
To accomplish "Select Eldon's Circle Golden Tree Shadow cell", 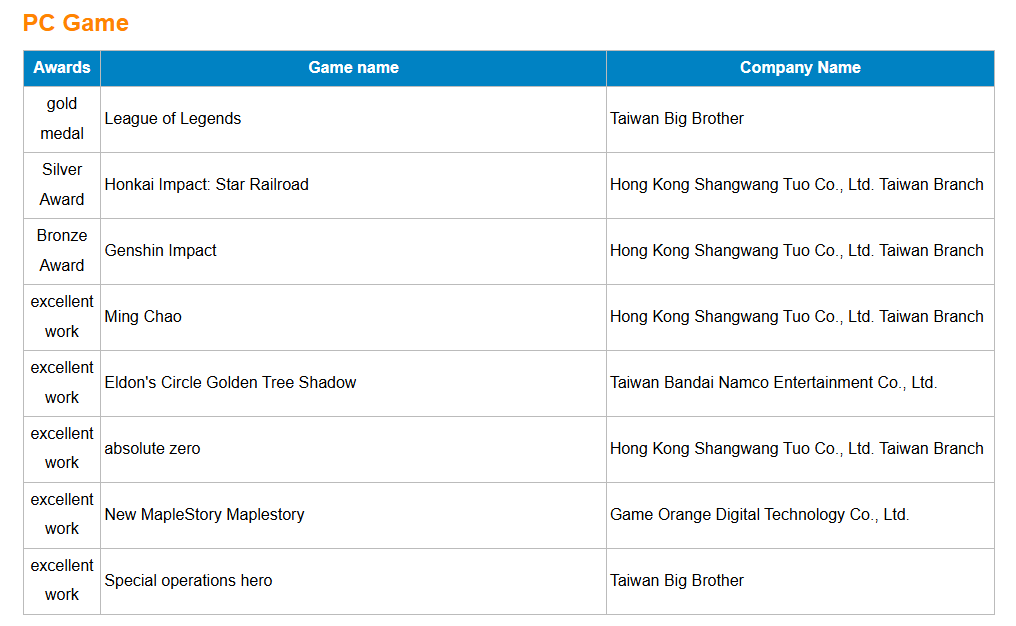I will tap(353, 384).
